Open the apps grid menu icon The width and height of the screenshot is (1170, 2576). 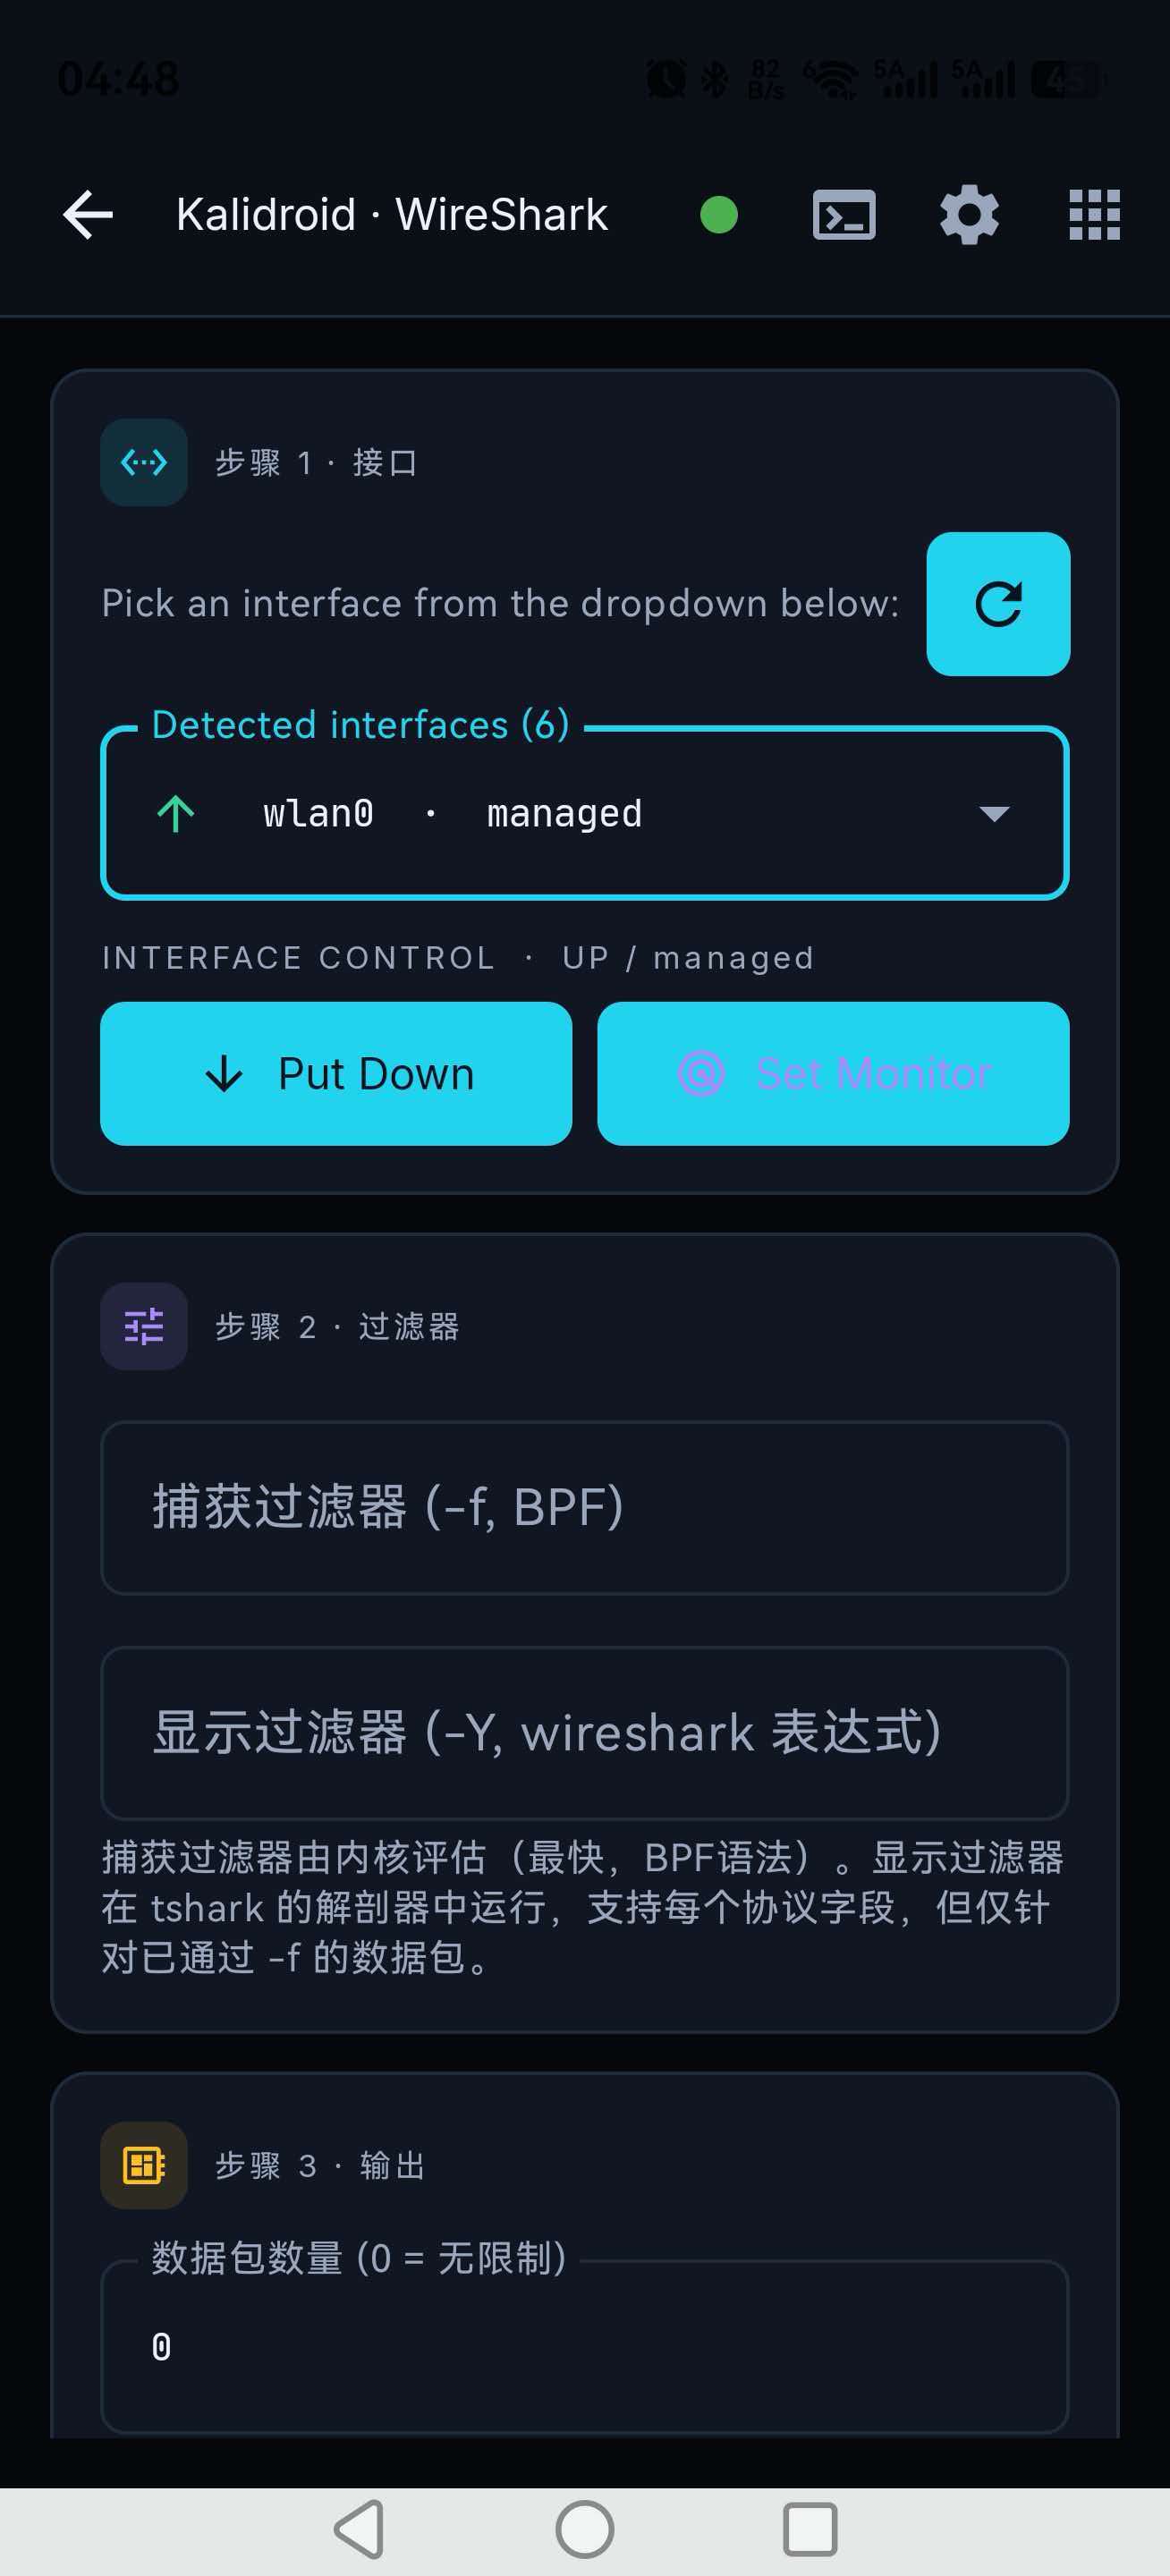[1094, 215]
